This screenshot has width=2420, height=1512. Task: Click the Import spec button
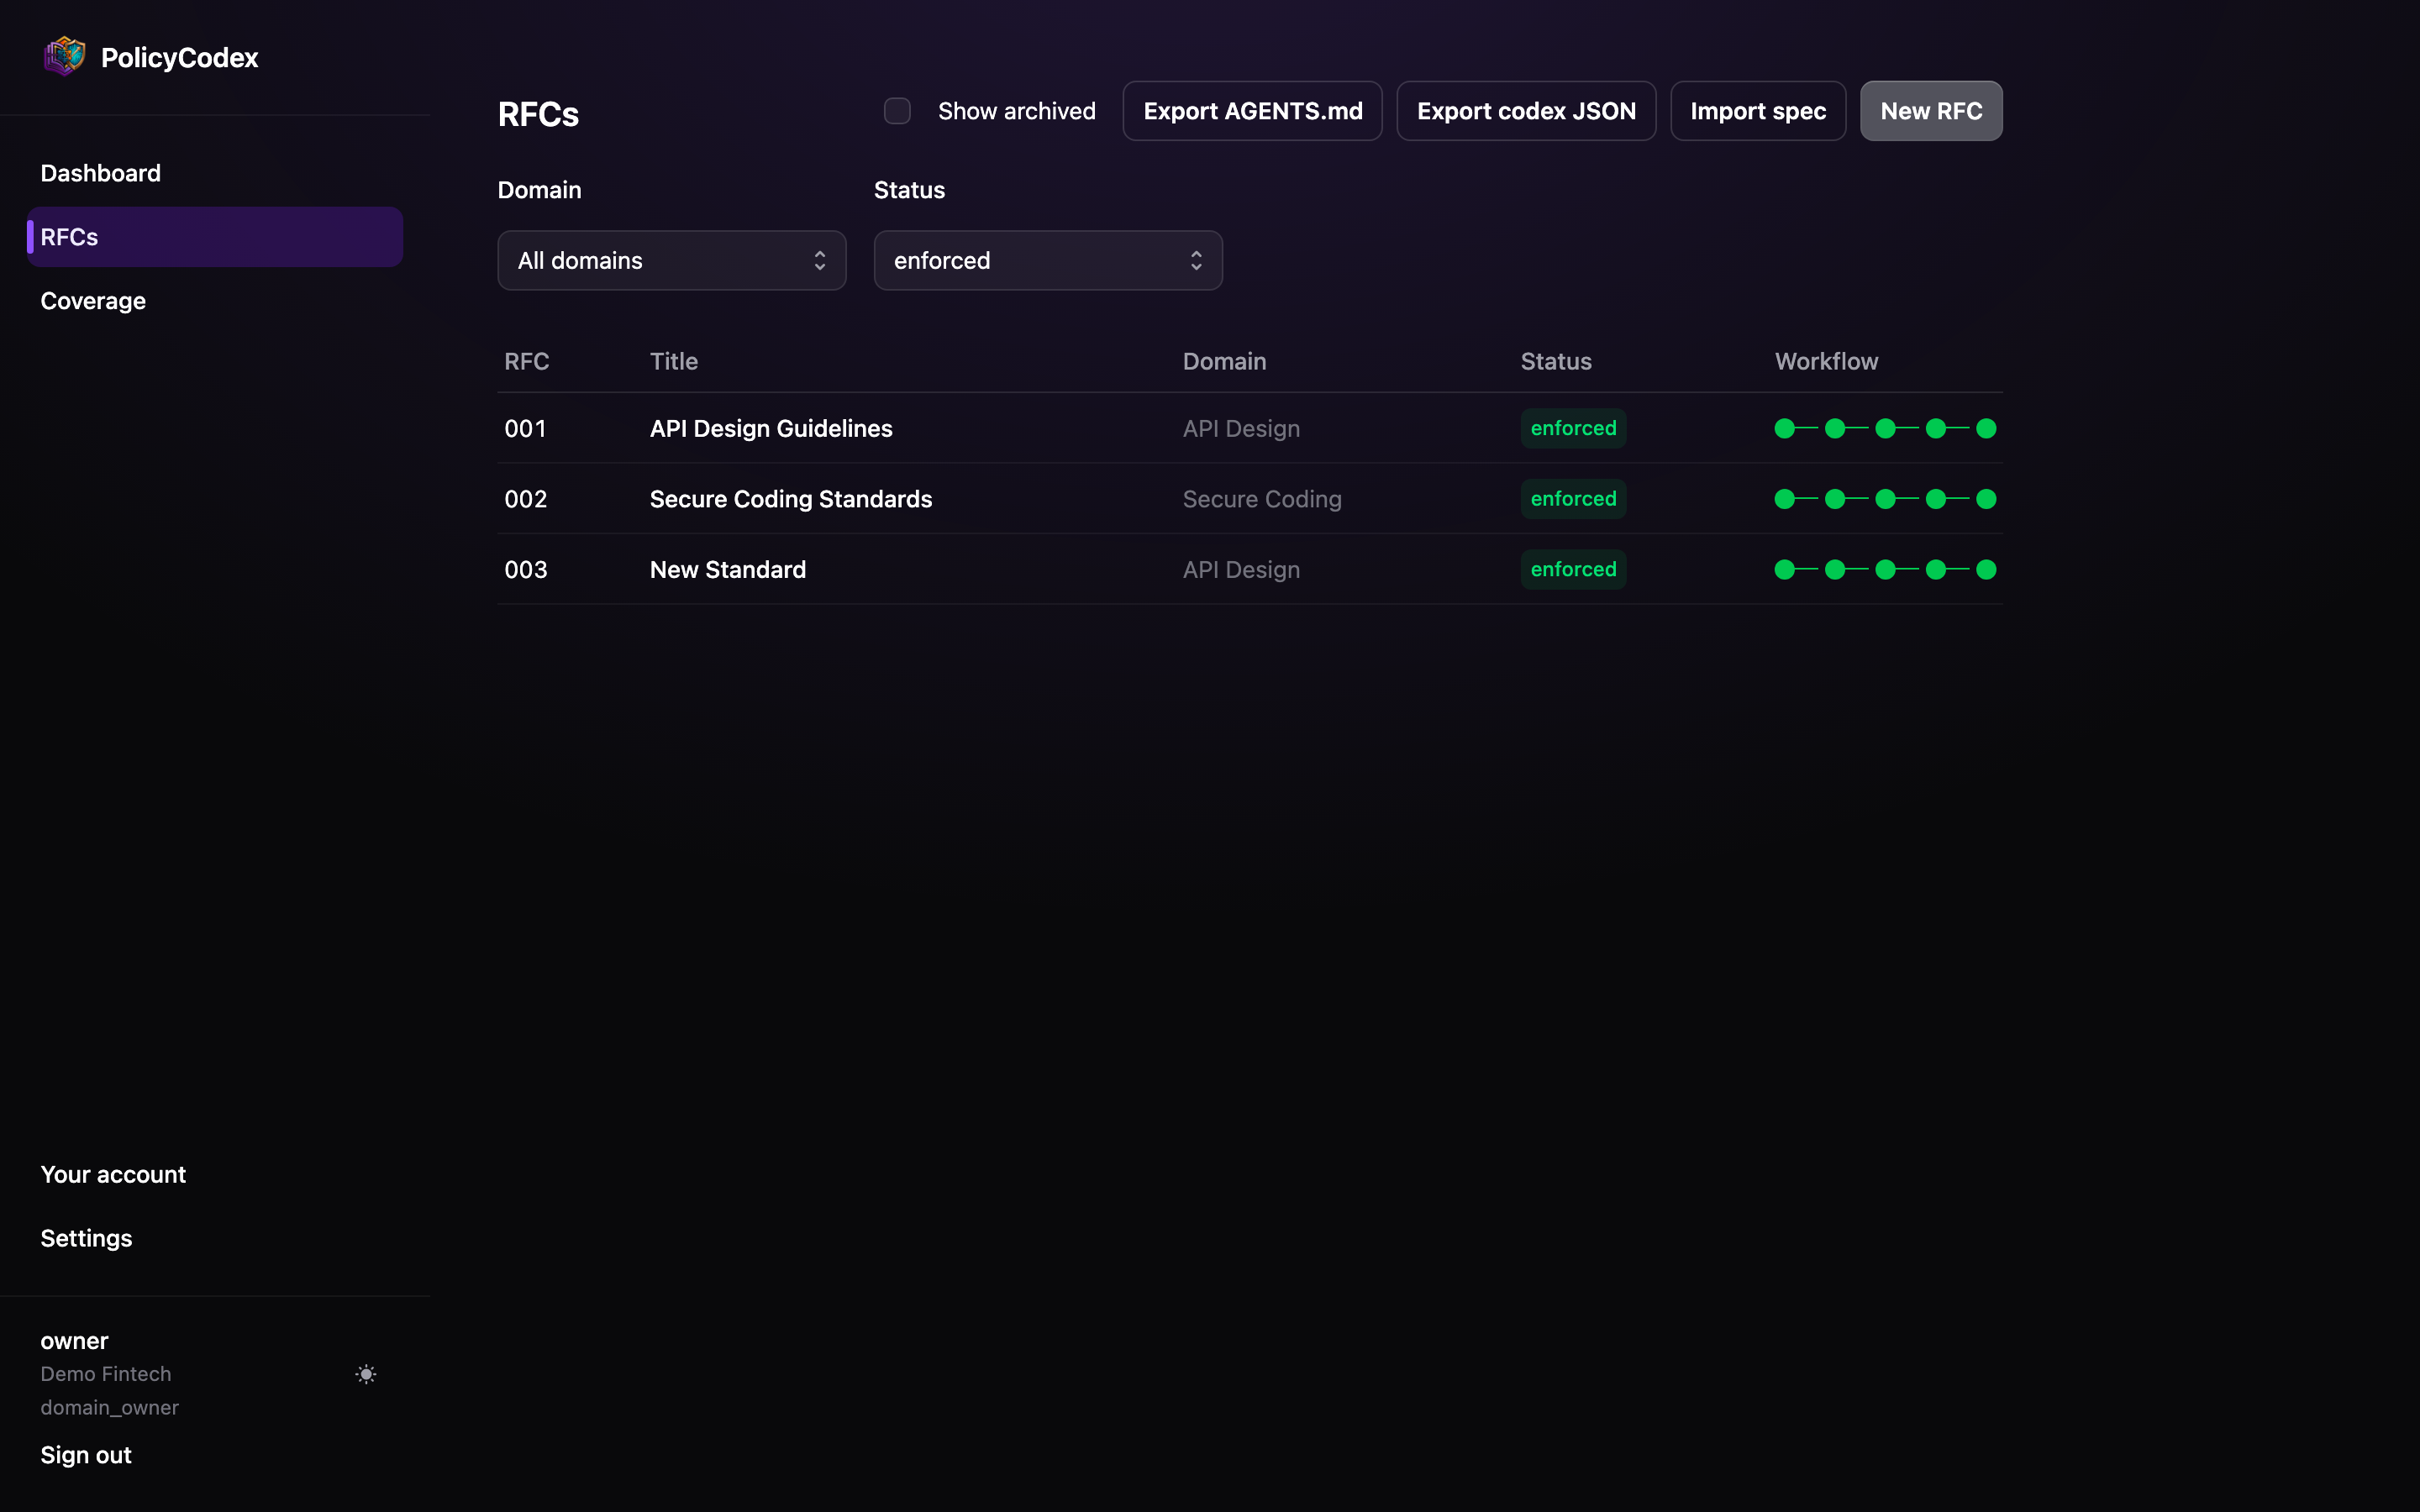(x=1758, y=111)
